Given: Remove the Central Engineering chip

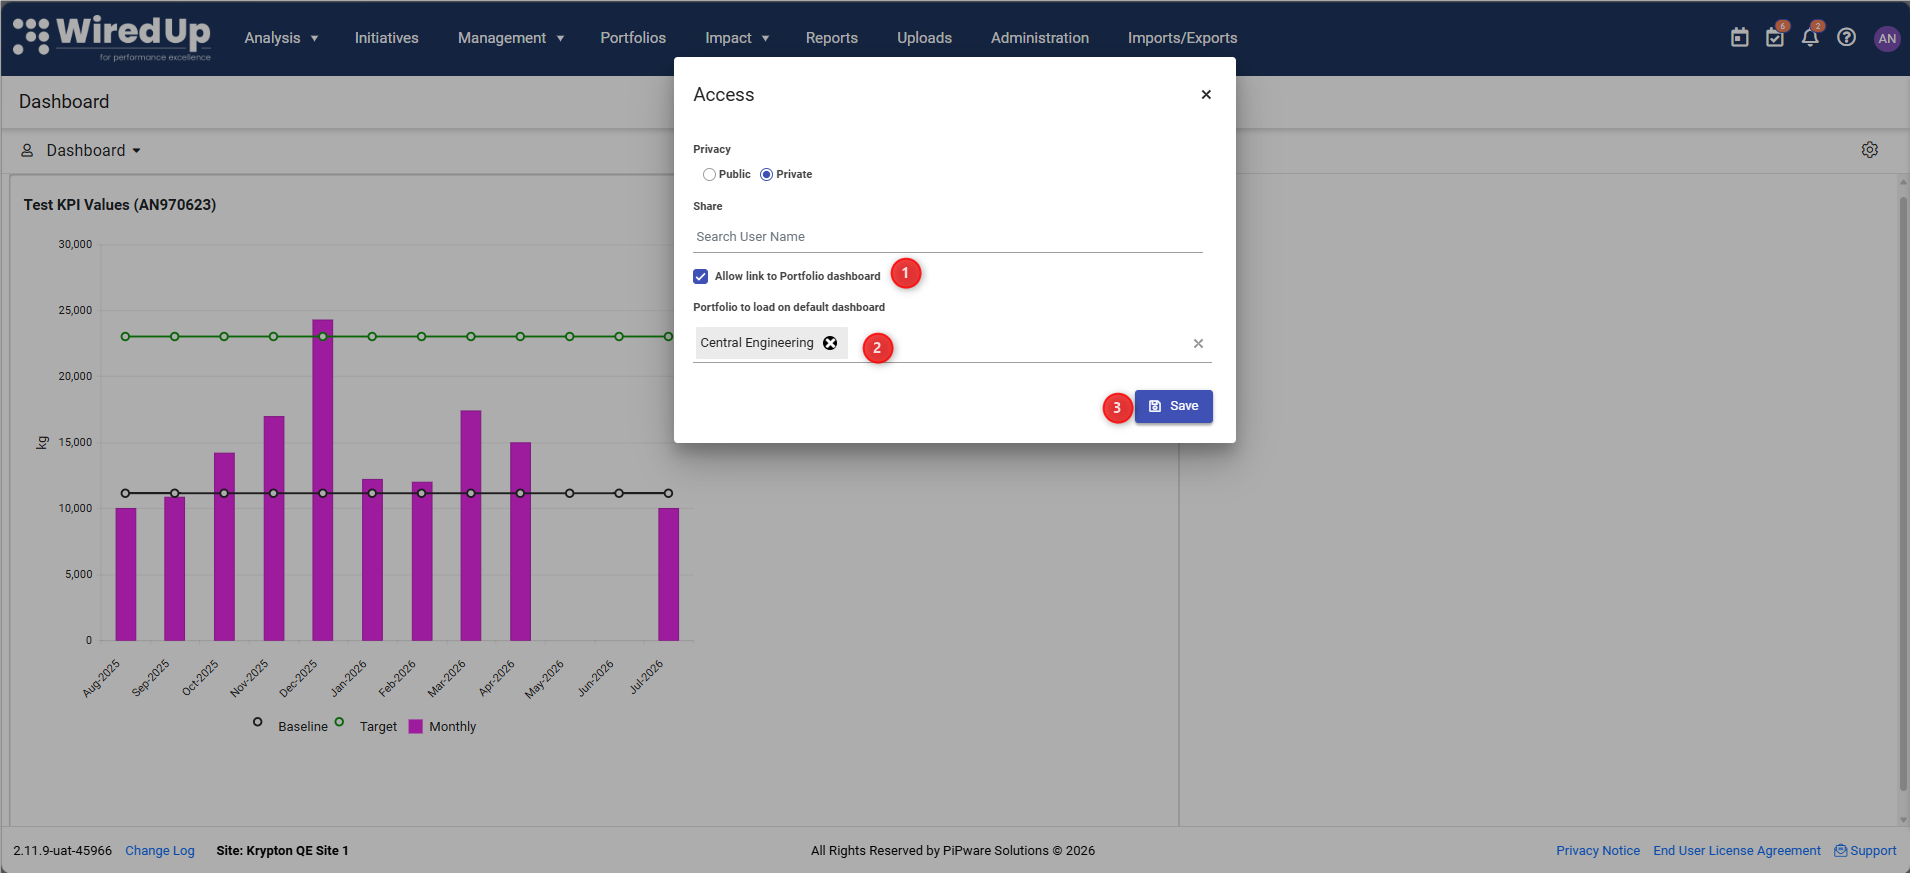Looking at the screenshot, I should coord(830,343).
